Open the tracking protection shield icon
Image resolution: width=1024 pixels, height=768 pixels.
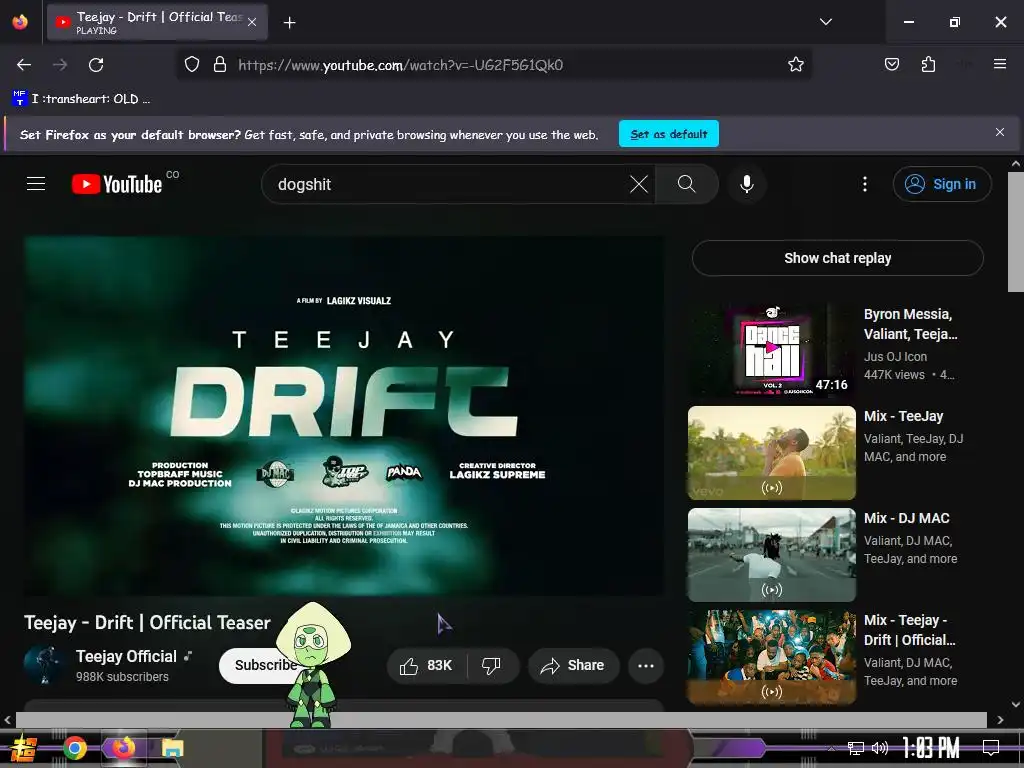(x=191, y=65)
